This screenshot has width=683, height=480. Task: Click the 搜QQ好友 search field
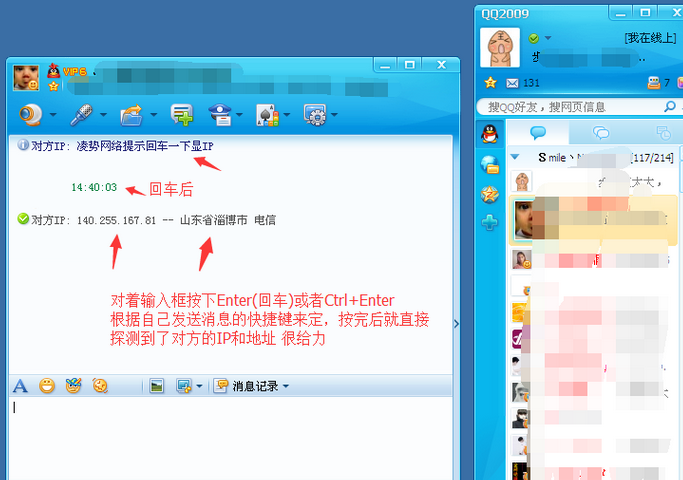coord(571,107)
